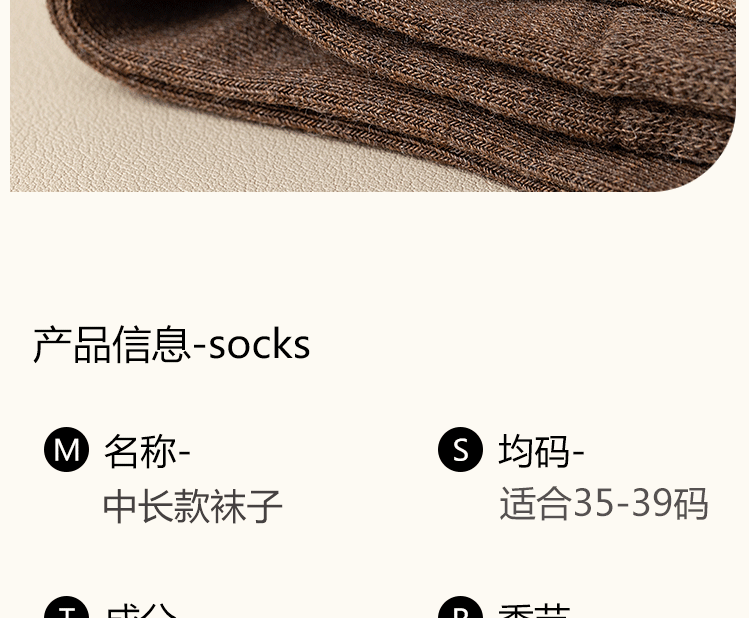Click the black circle S icon
Screen dimensions: 750x618
point(461,450)
